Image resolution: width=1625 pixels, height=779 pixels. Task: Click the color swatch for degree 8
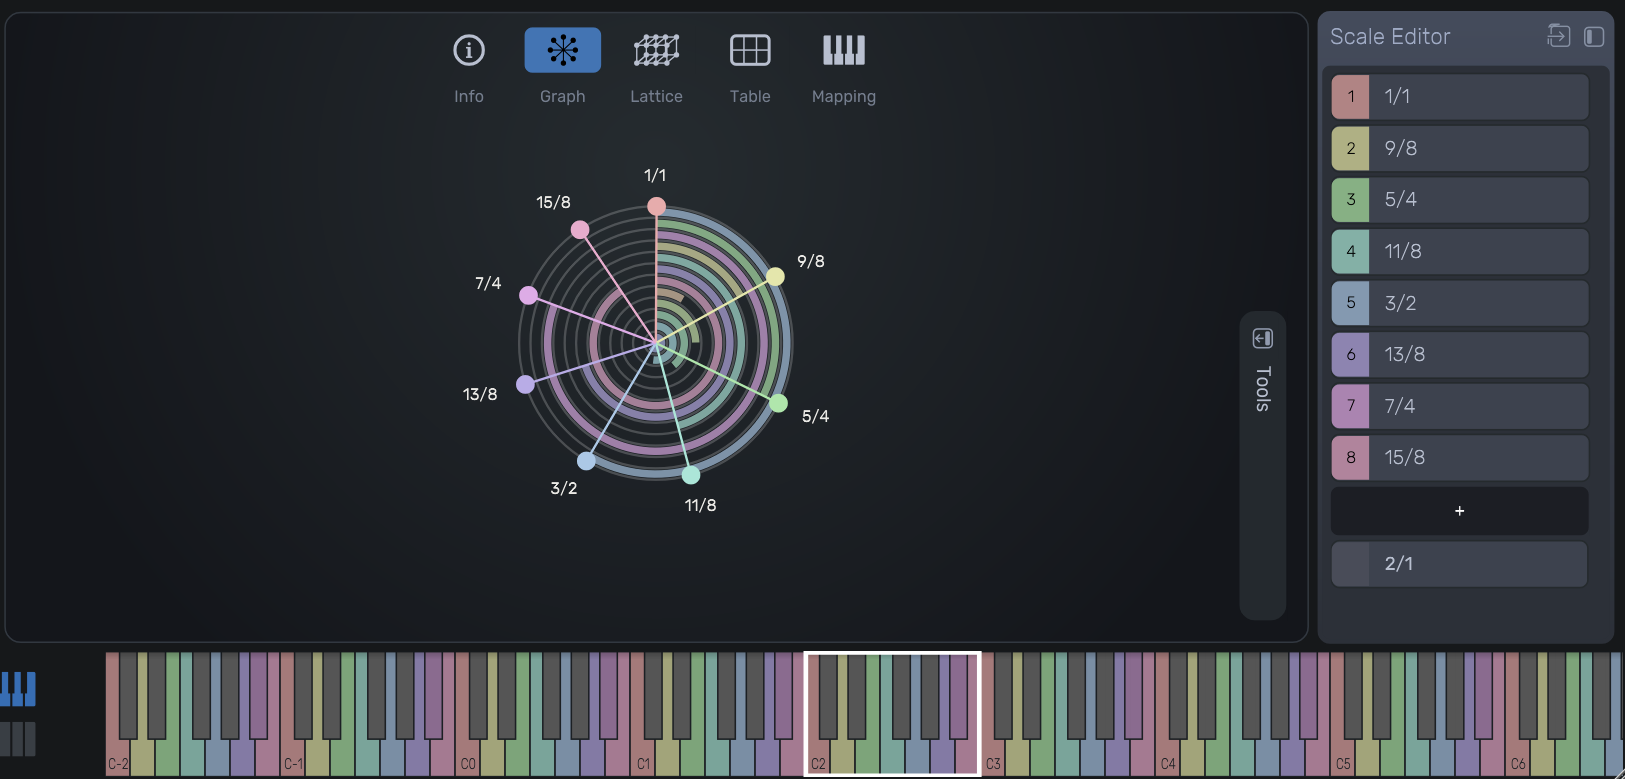(x=1350, y=457)
